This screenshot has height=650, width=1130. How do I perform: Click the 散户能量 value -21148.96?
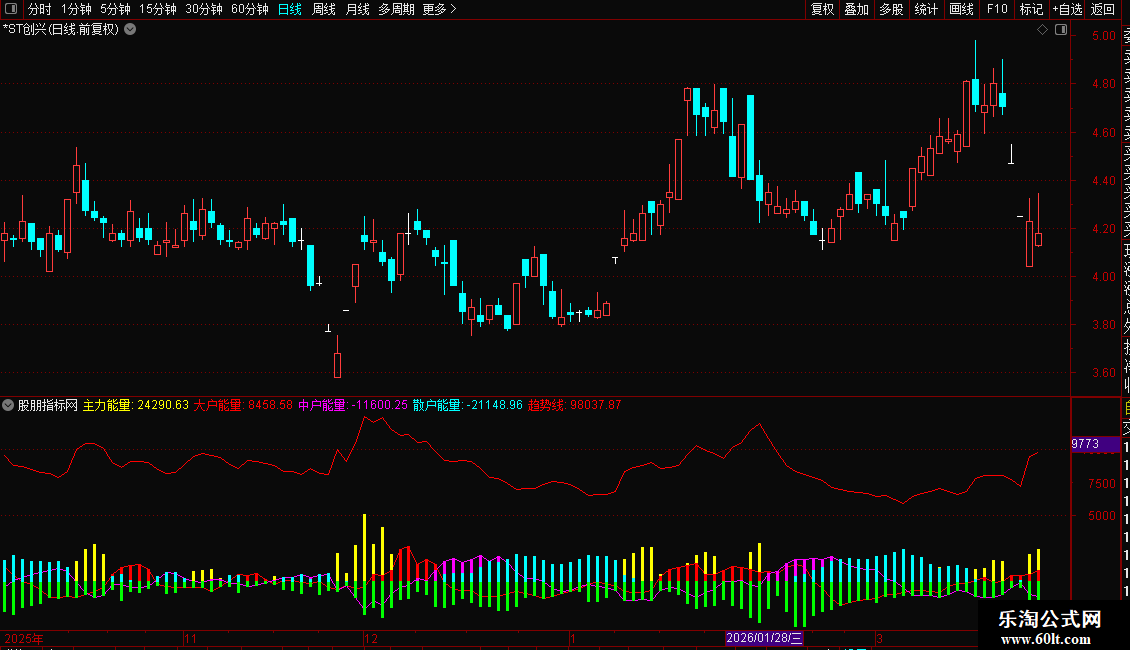click(x=494, y=405)
